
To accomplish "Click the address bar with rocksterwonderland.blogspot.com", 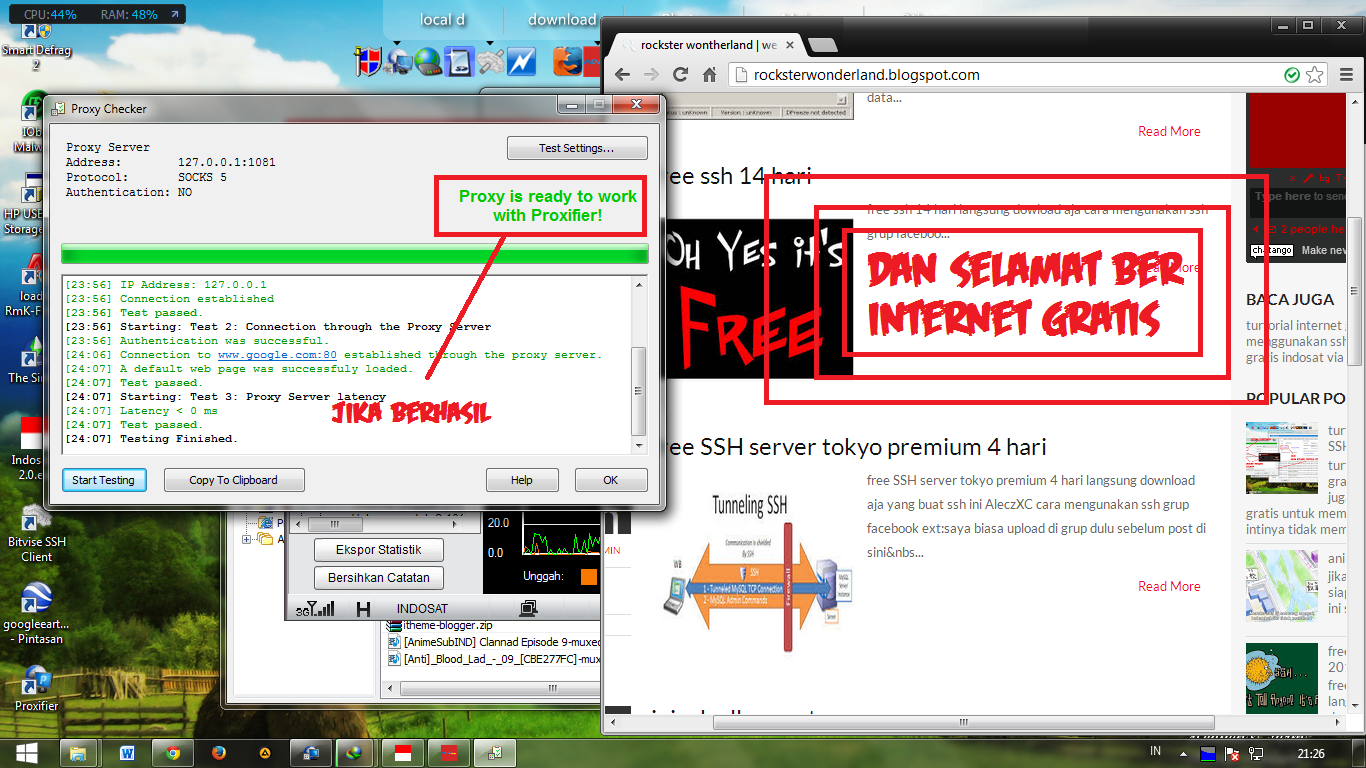I will 1003,75.
